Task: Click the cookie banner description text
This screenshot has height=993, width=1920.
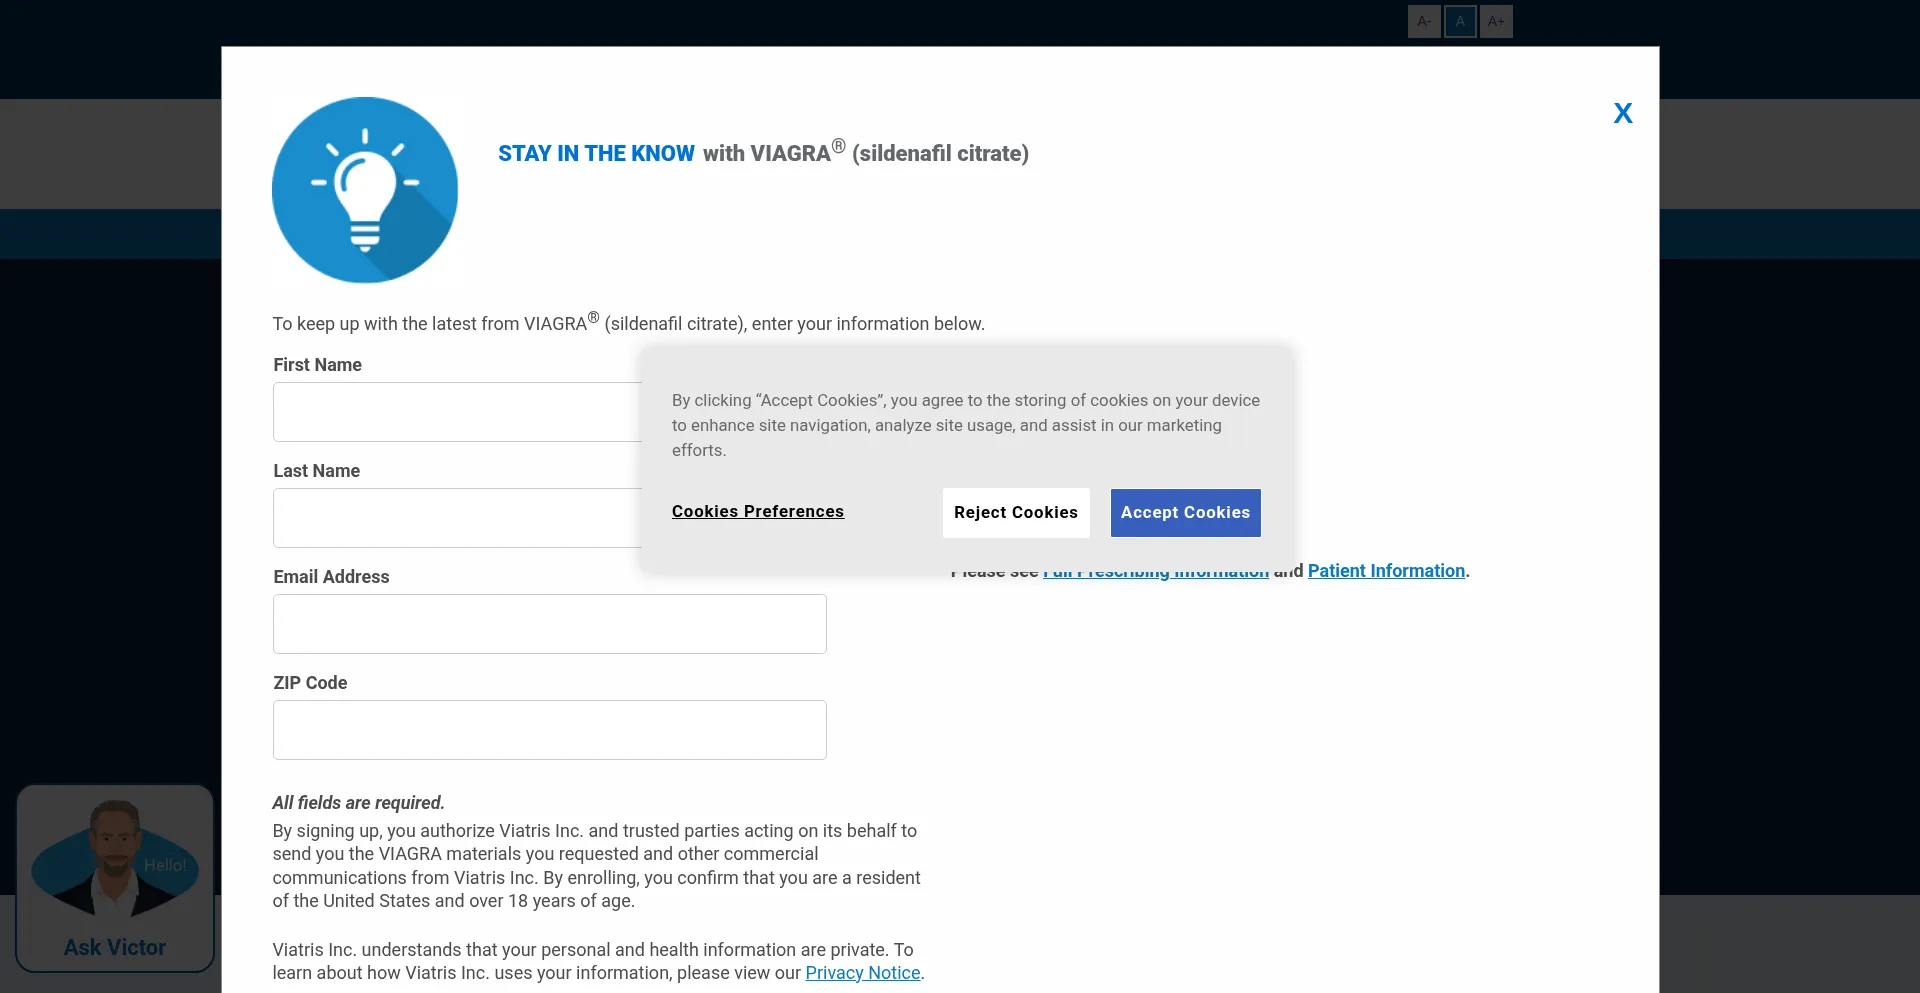Action: click(x=965, y=425)
